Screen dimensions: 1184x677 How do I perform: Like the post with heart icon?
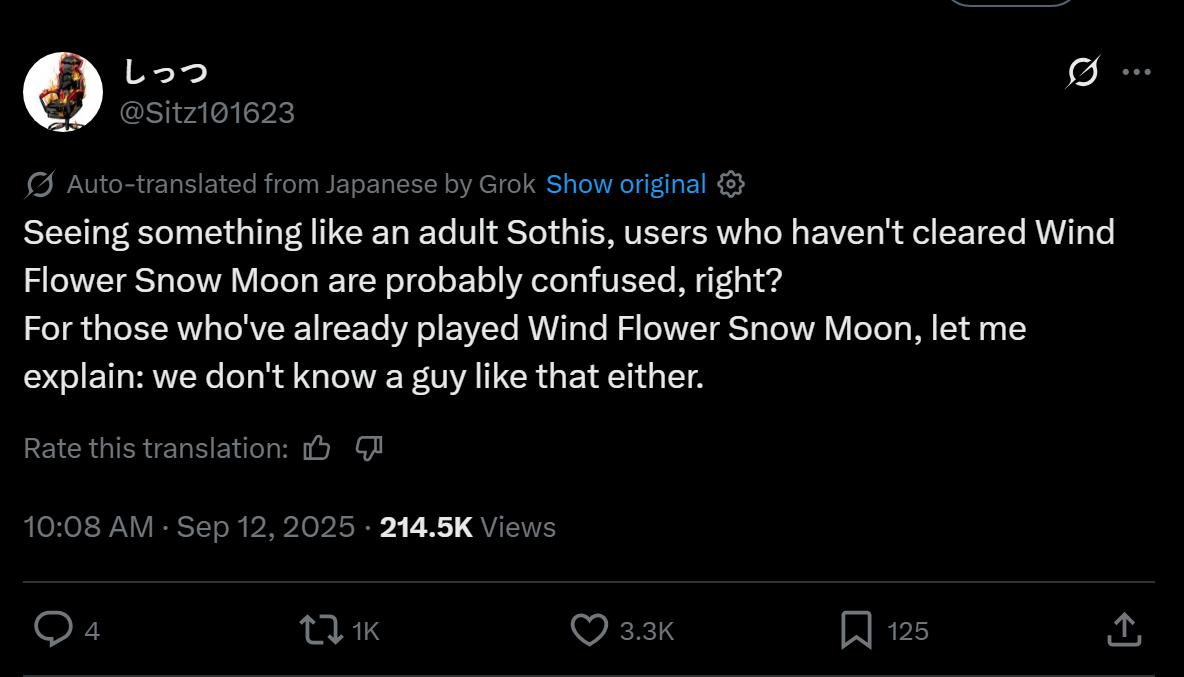click(589, 630)
